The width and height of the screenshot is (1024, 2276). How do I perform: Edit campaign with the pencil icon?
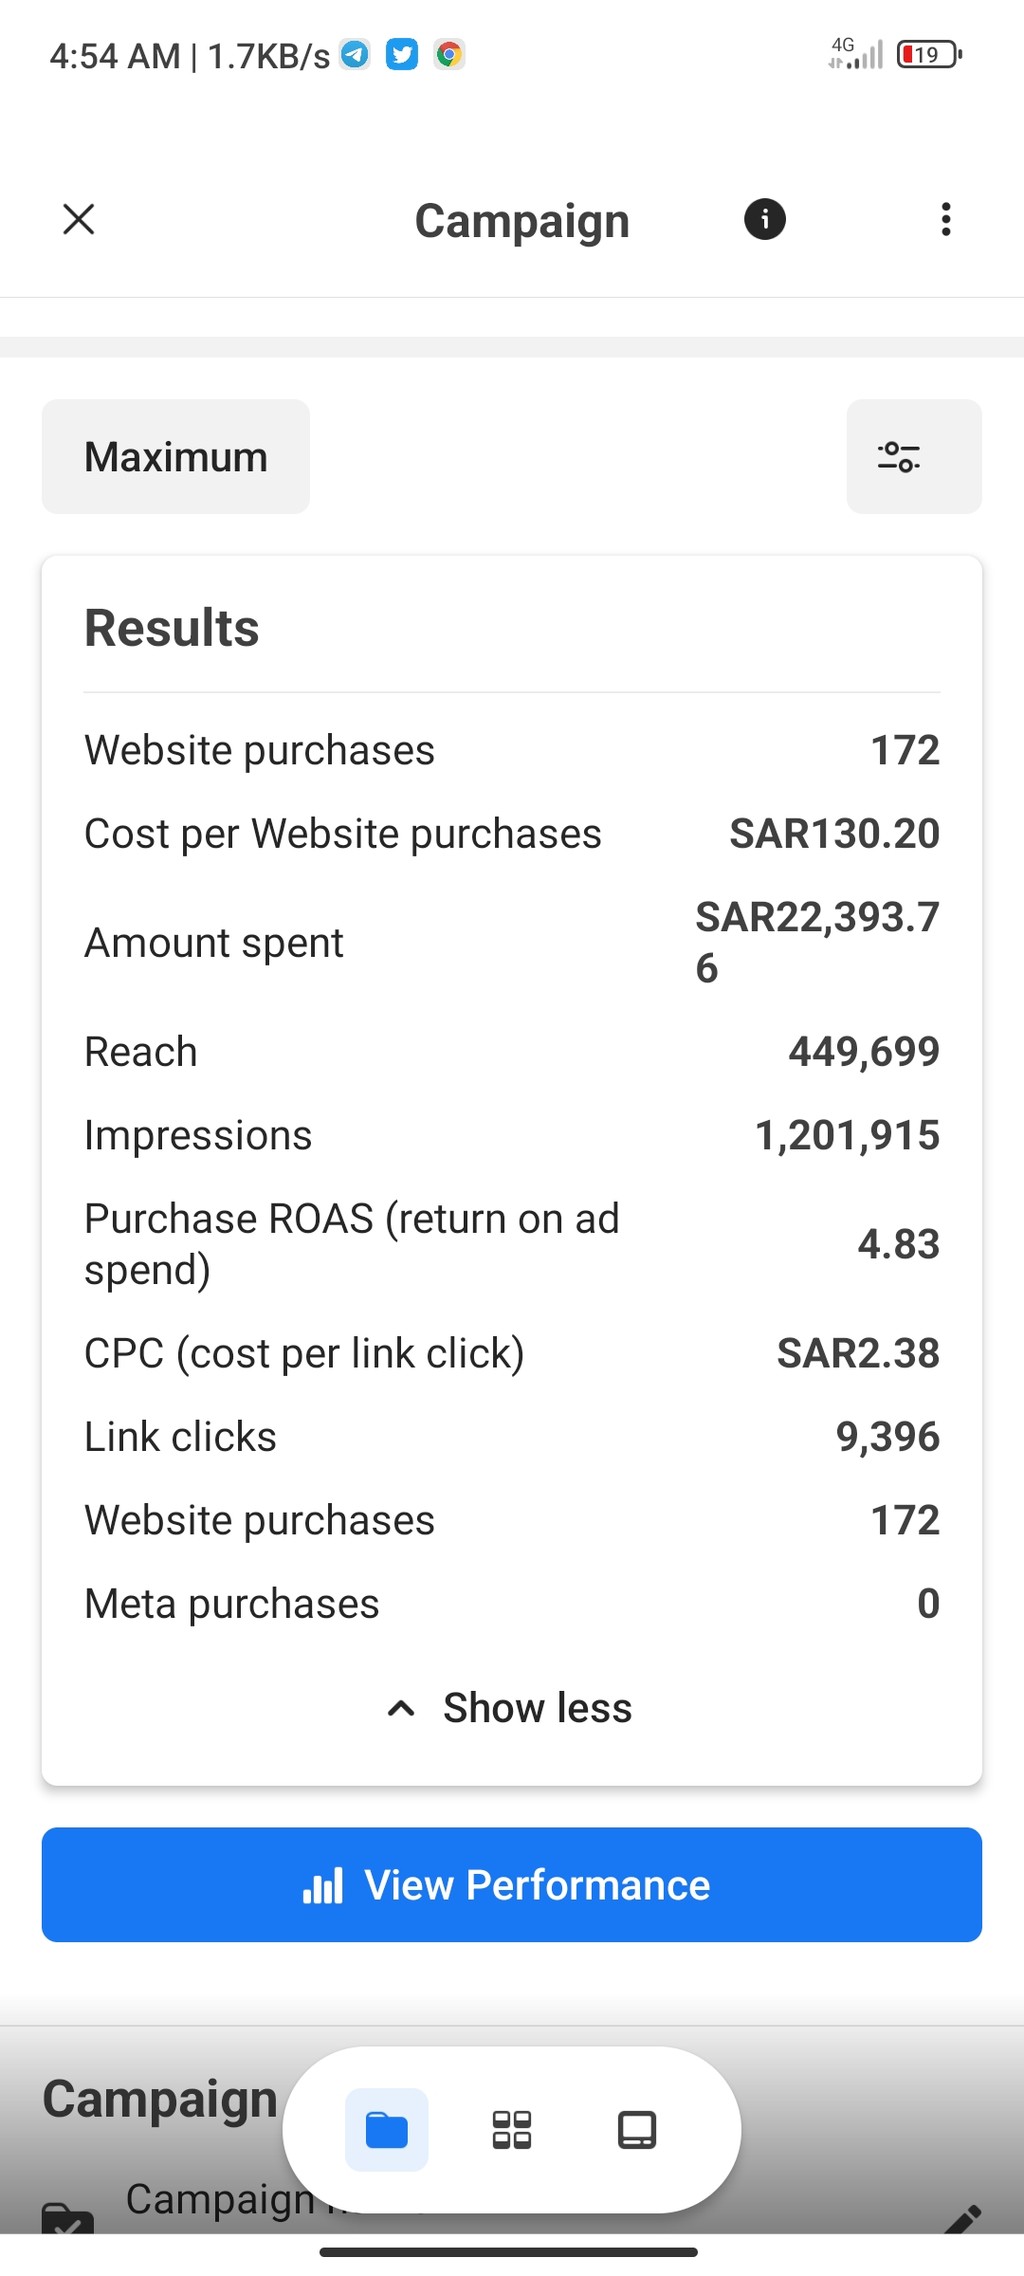962,2220
